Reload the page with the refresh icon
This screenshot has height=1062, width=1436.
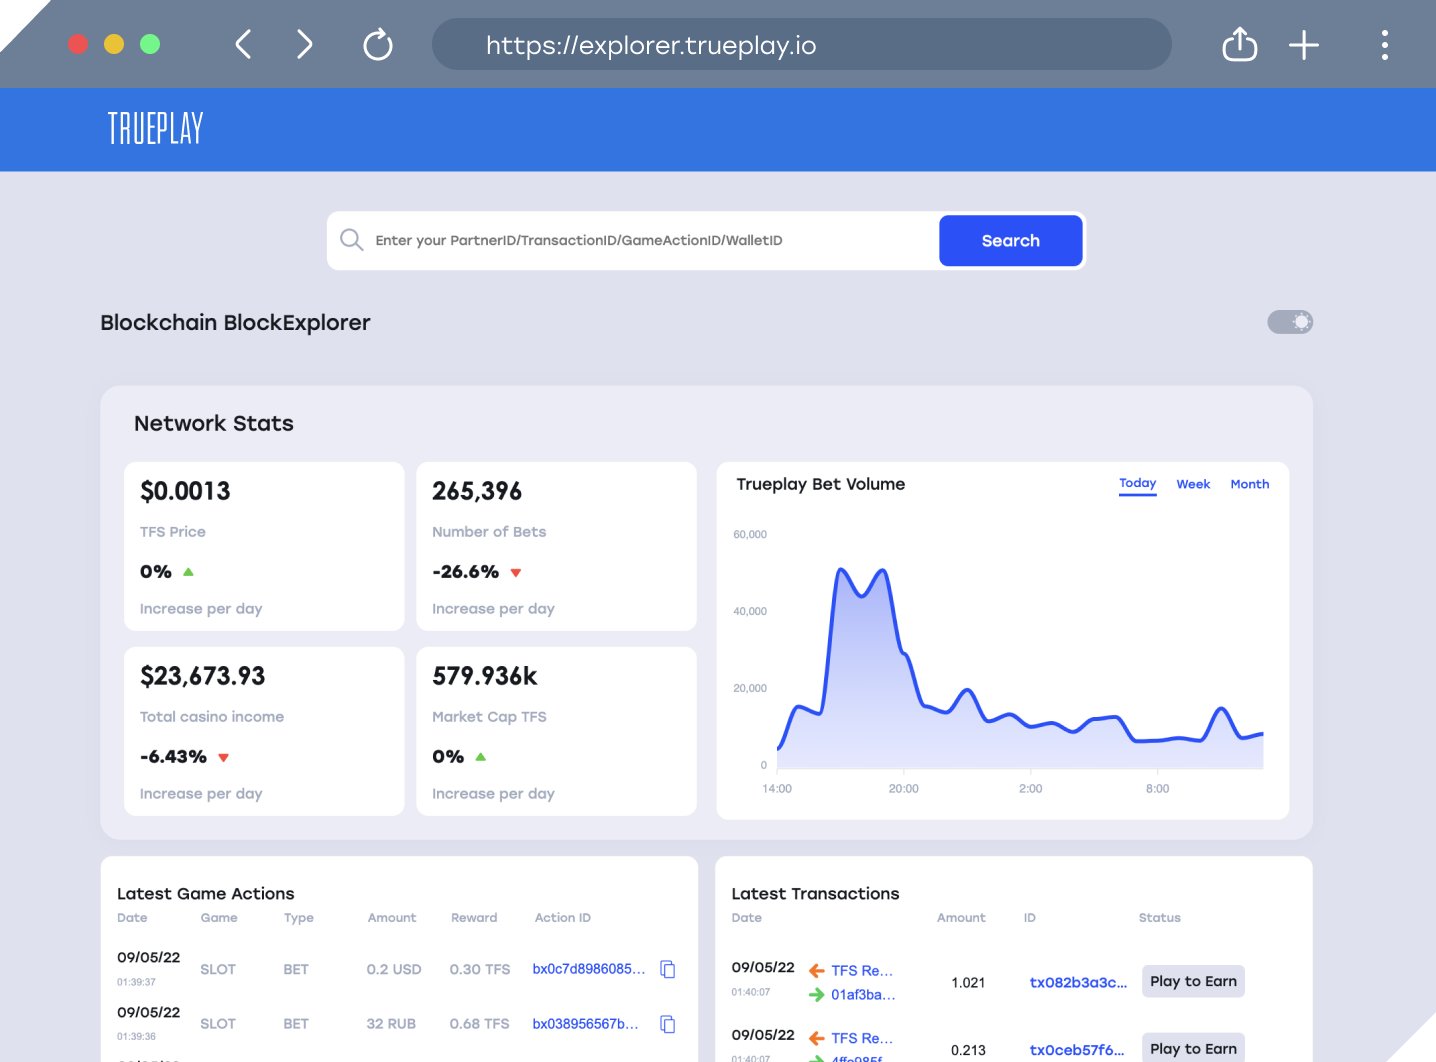(378, 45)
